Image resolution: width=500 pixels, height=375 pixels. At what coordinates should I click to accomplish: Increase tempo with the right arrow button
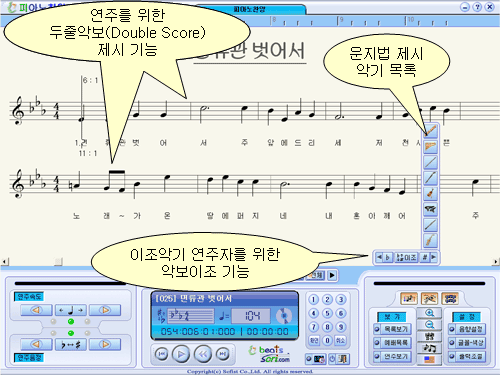(105, 310)
